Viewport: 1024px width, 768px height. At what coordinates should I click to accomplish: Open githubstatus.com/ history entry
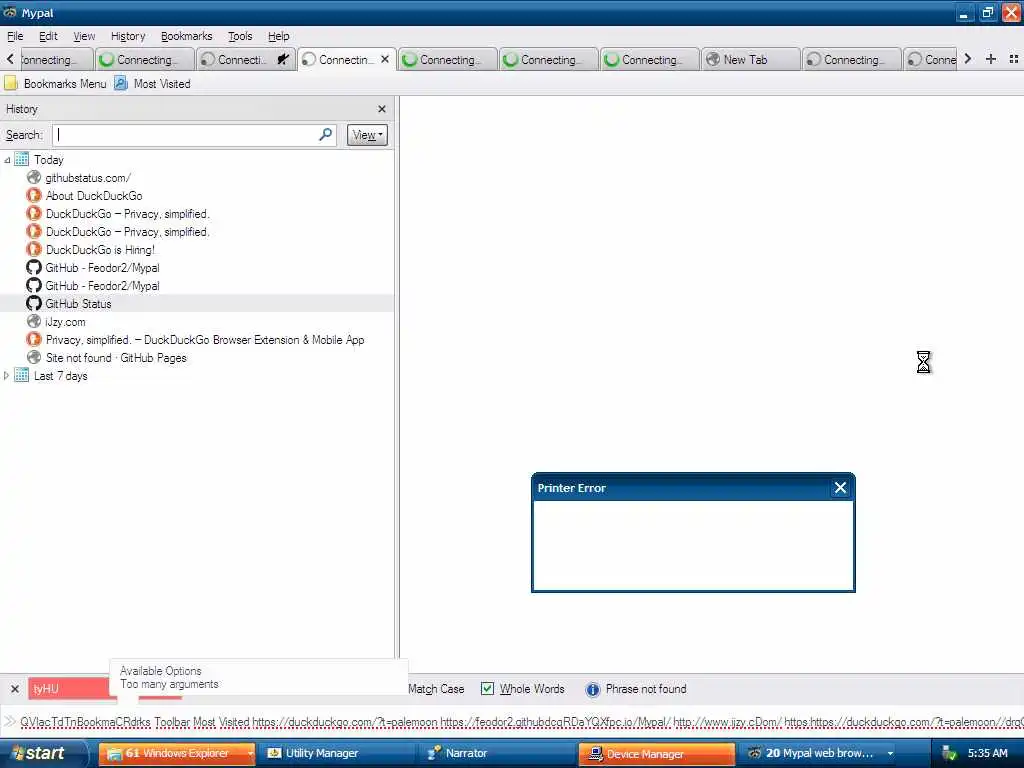[x=88, y=178]
